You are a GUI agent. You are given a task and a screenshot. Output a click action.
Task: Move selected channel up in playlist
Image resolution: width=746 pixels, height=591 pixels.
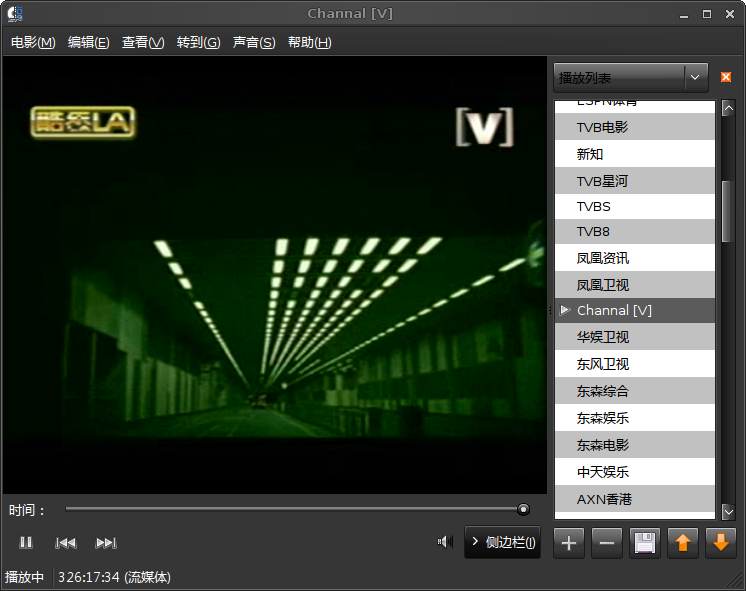tap(683, 542)
